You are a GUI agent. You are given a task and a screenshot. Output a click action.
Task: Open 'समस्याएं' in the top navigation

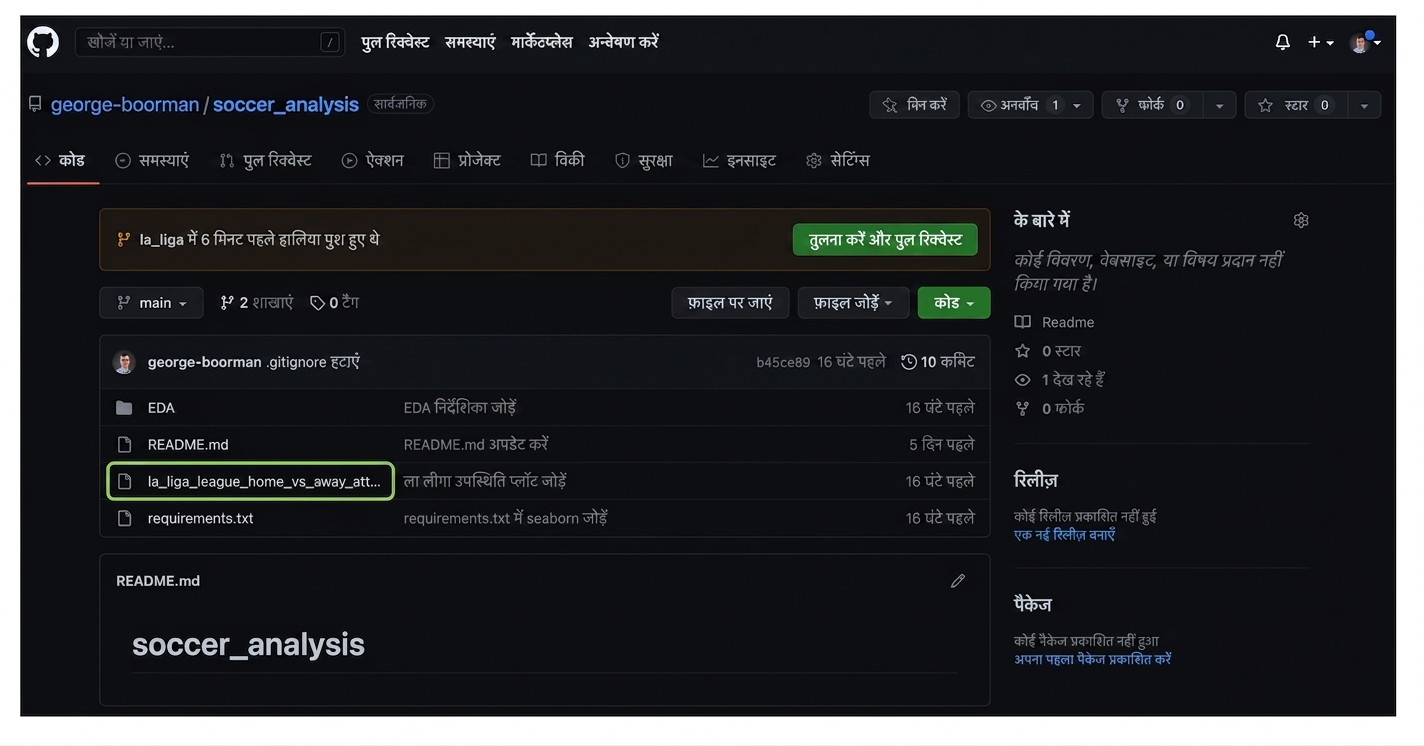pyautogui.click(x=470, y=42)
